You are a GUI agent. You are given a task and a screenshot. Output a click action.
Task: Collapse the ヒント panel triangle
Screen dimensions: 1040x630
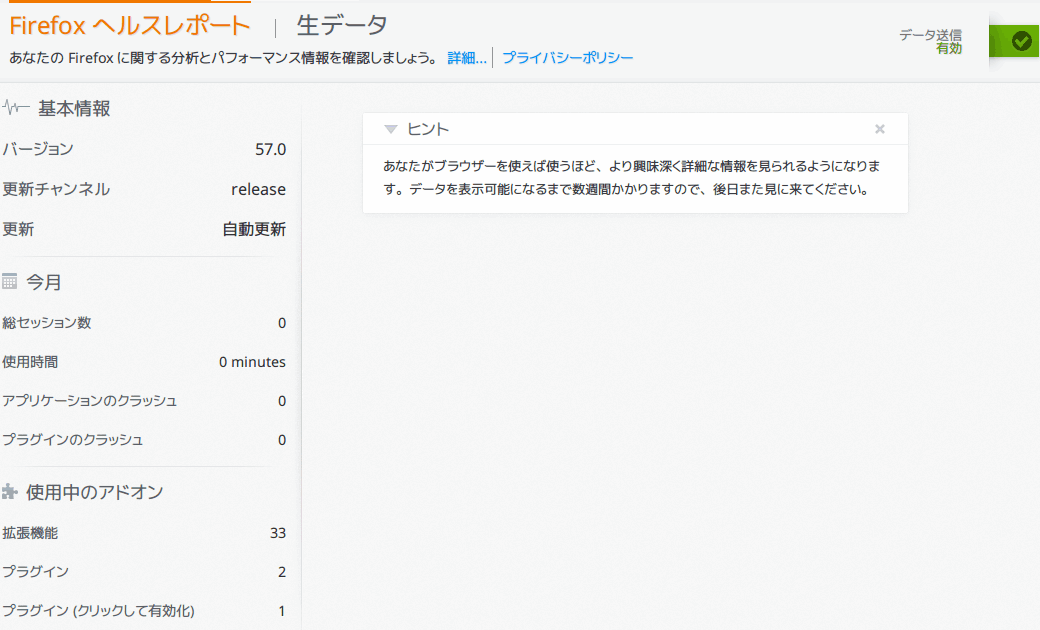pyautogui.click(x=391, y=129)
